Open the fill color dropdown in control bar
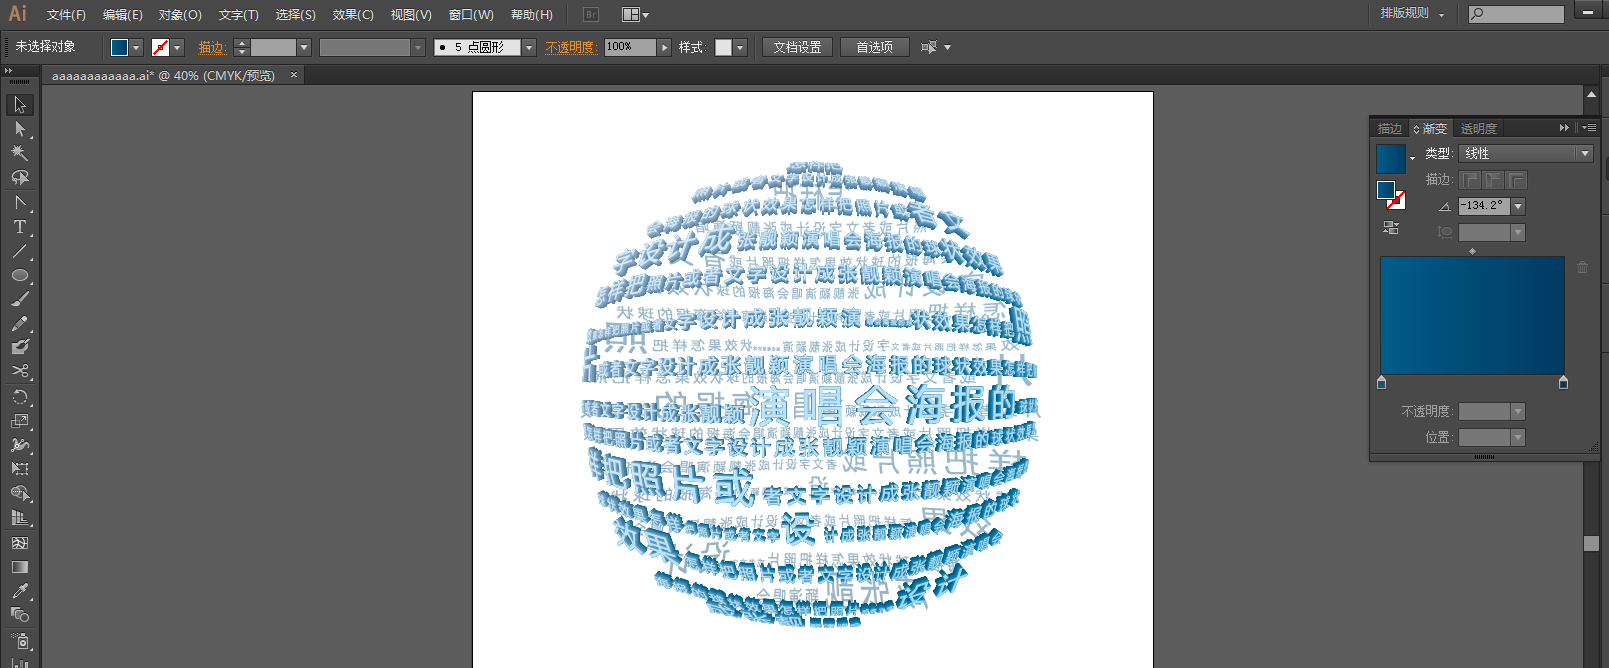Screen dimensions: 1609x668 [x=136, y=48]
